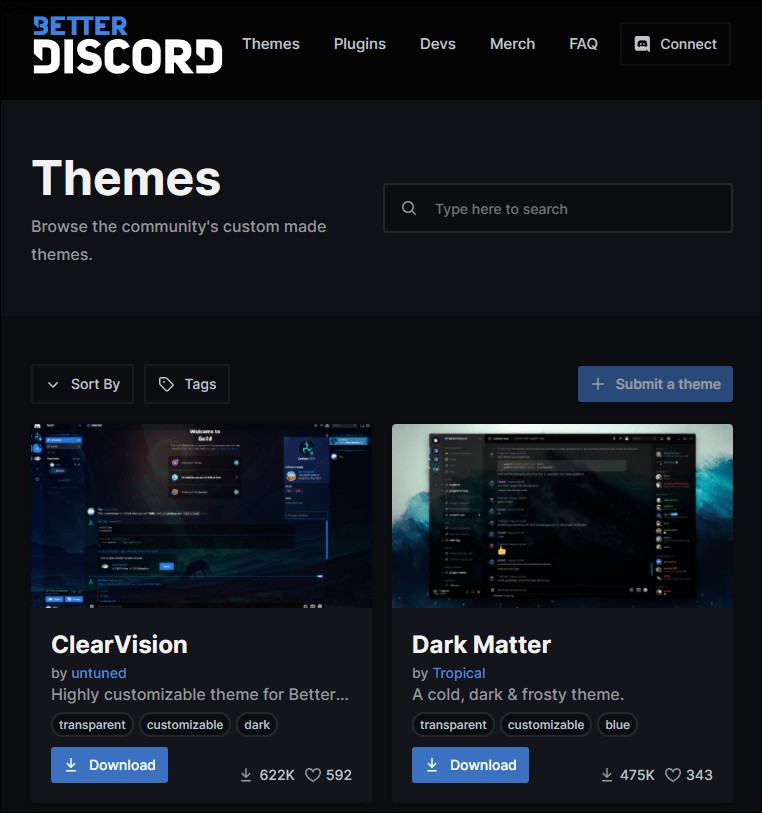
Task: Open the Themes navigation item
Action: tap(271, 44)
